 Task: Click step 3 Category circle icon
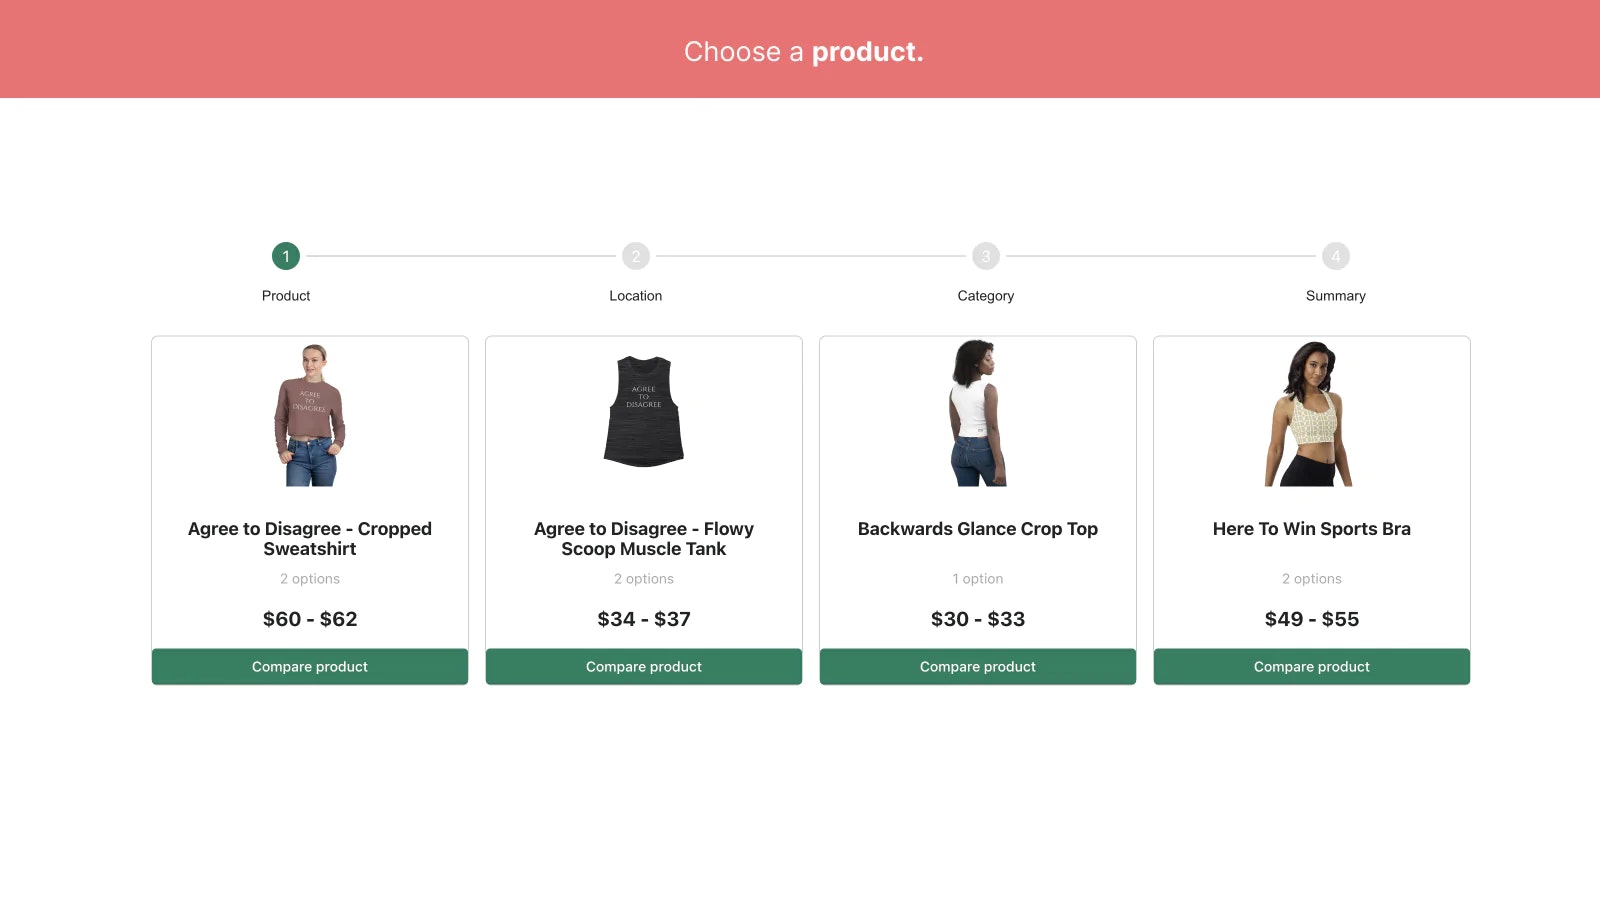coord(986,256)
